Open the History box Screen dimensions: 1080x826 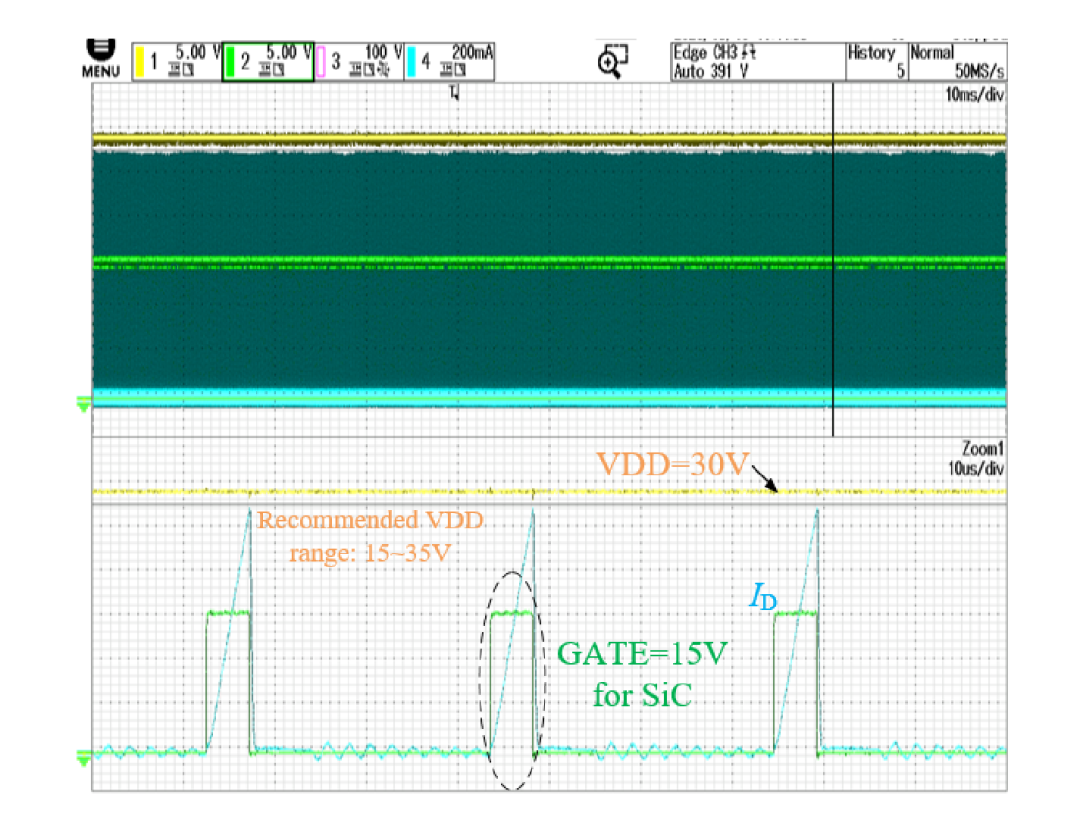pyautogui.click(x=877, y=61)
